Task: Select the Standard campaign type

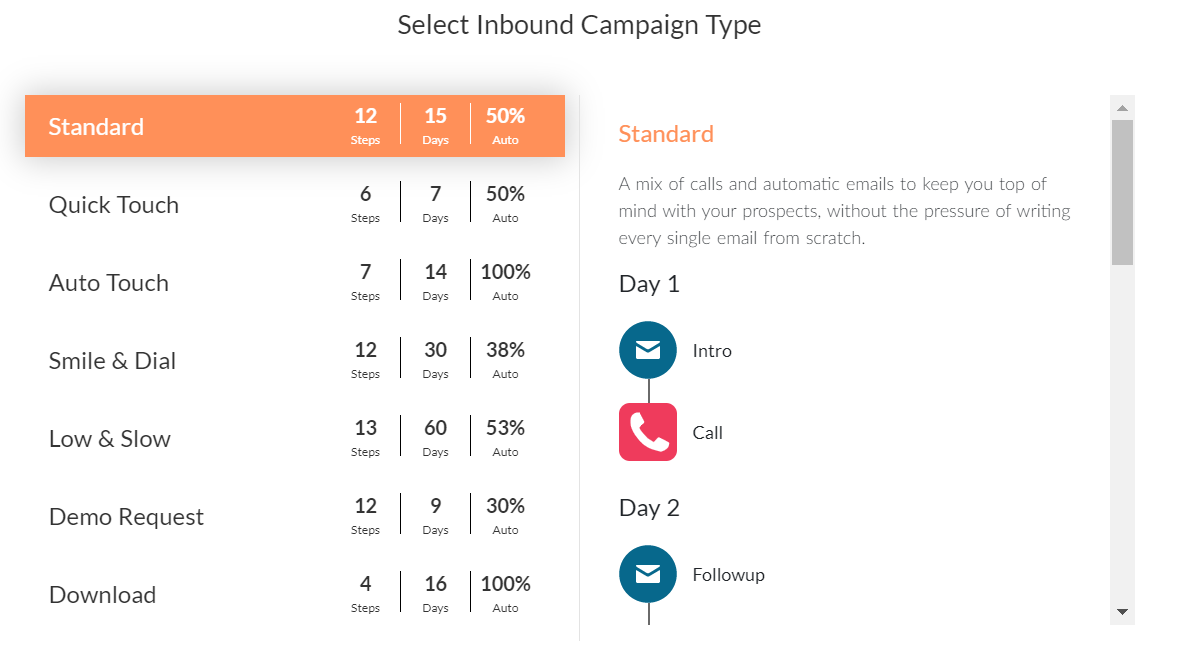Action: (96, 127)
